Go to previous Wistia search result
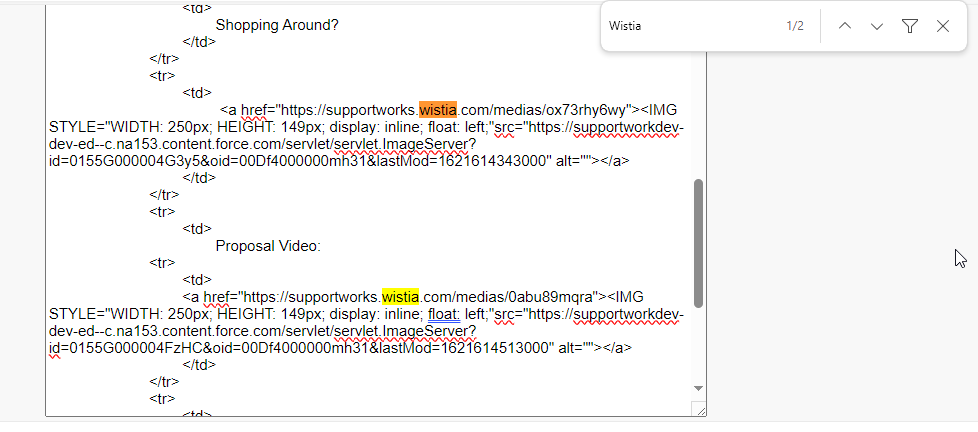 [845, 26]
